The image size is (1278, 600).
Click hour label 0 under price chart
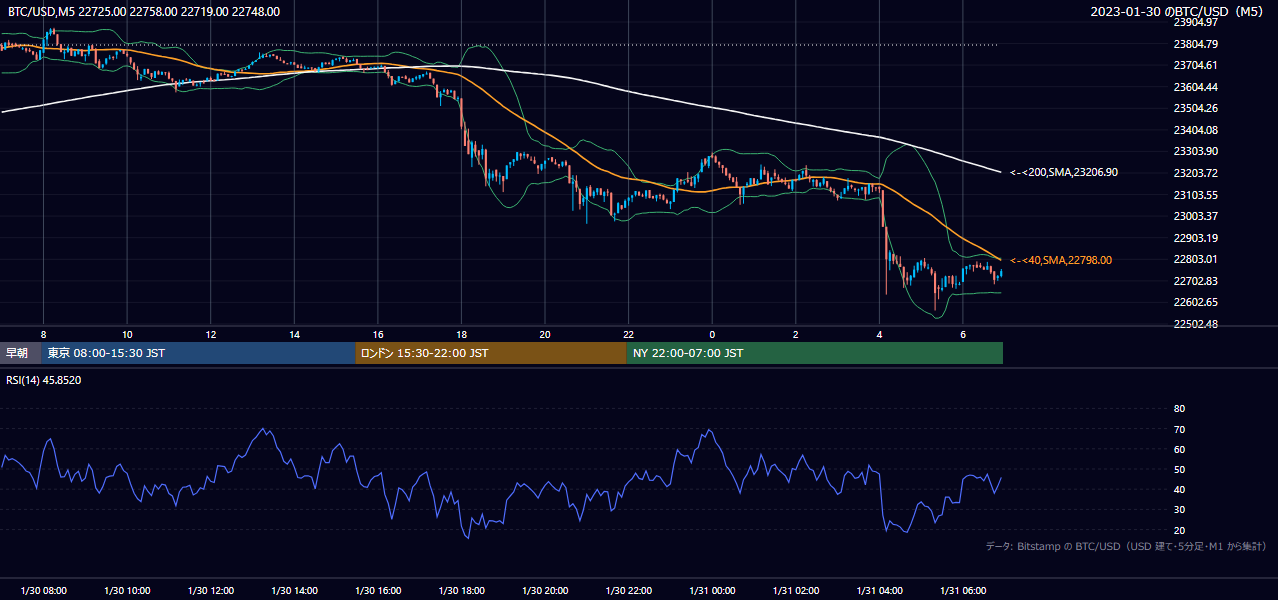[712, 334]
